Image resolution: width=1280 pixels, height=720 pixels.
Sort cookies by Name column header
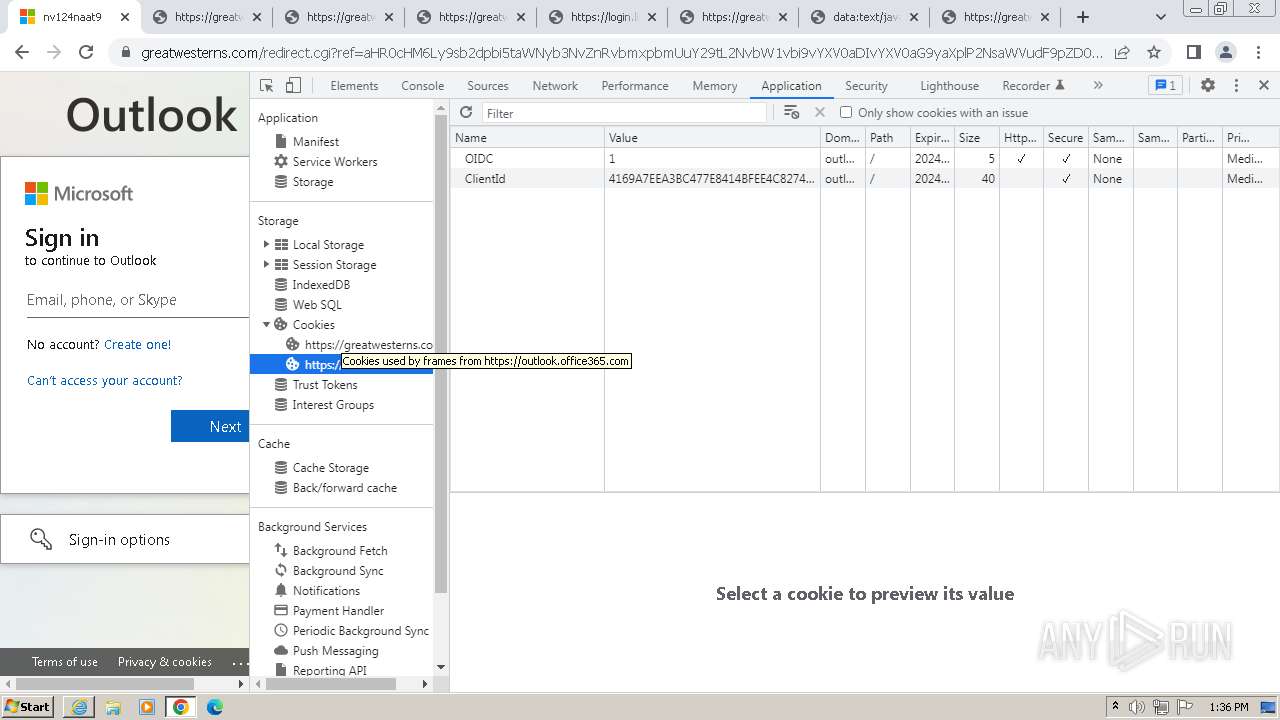click(x=528, y=138)
